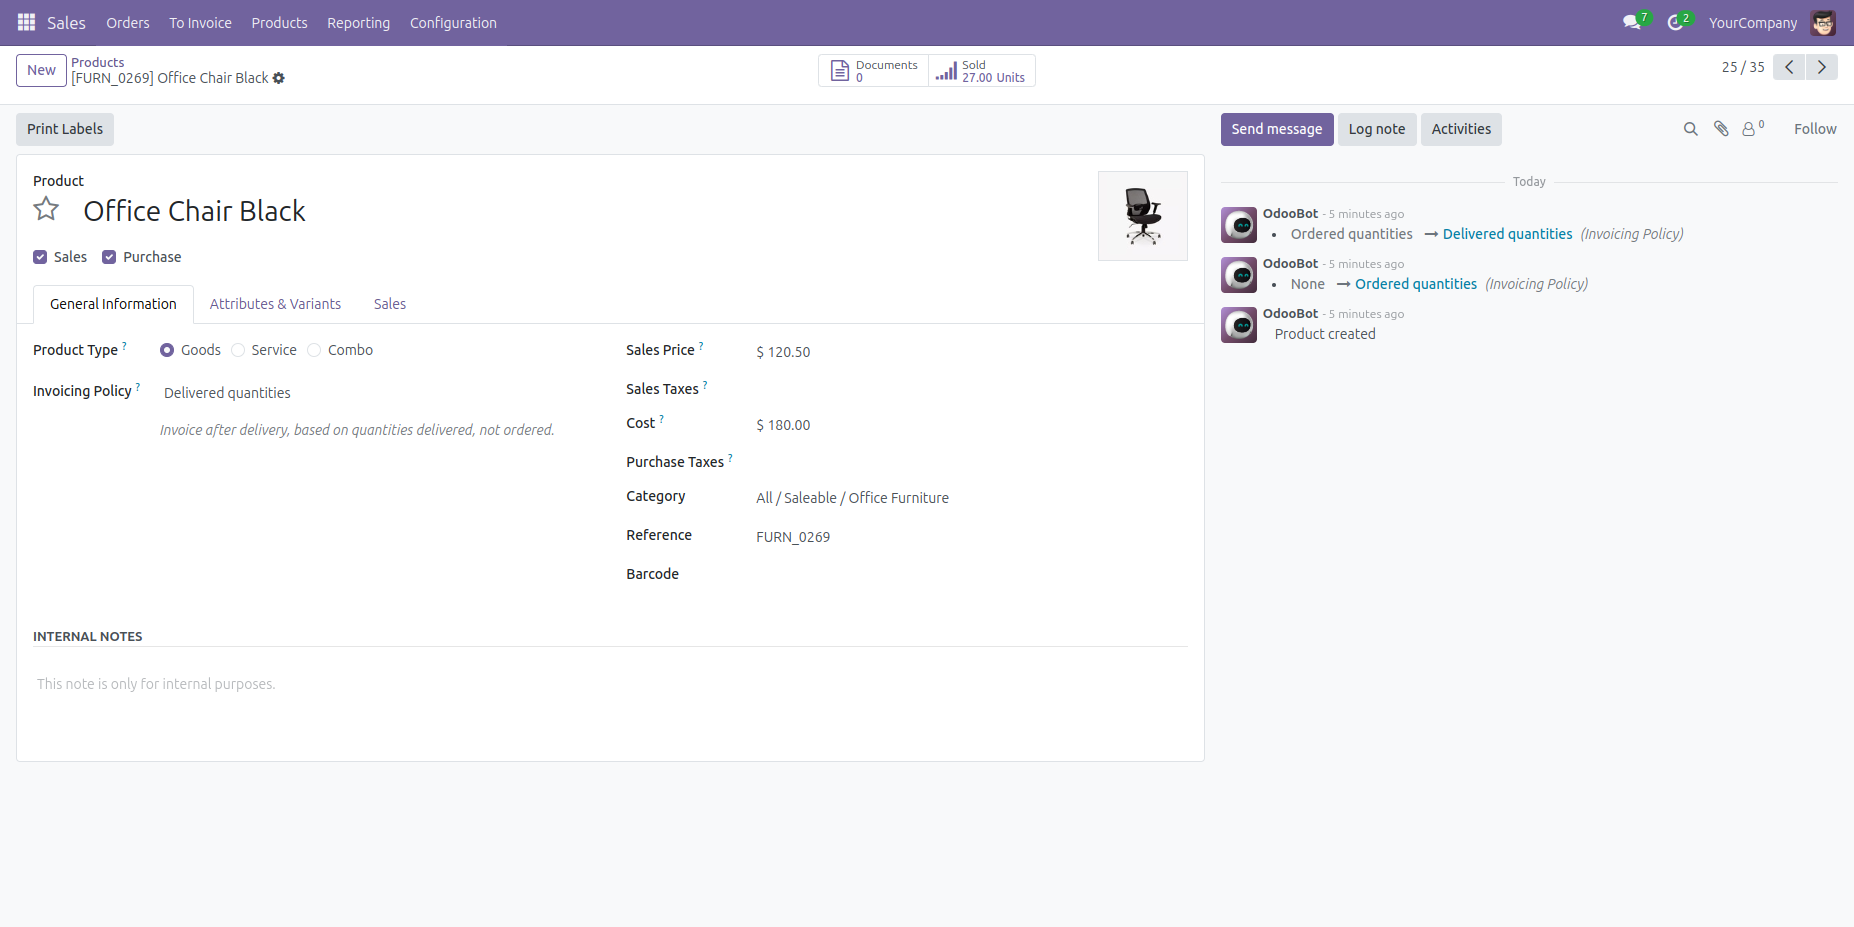Click the paperclip attachments icon
Image resolution: width=1854 pixels, height=927 pixels.
1721,129
